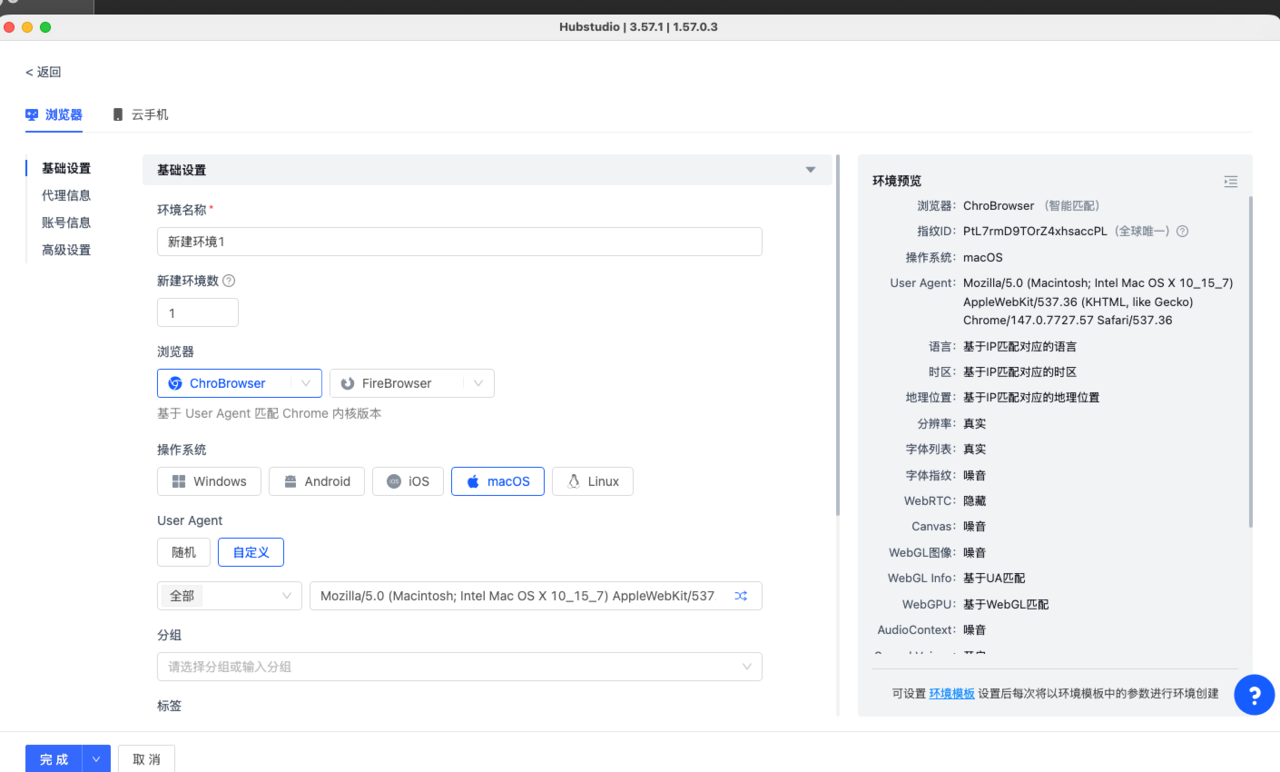The height and width of the screenshot is (772, 1280).
Task: Click the WebGPU value 基于WebGL匹配
Action: pyautogui.click(x=1006, y=604)
